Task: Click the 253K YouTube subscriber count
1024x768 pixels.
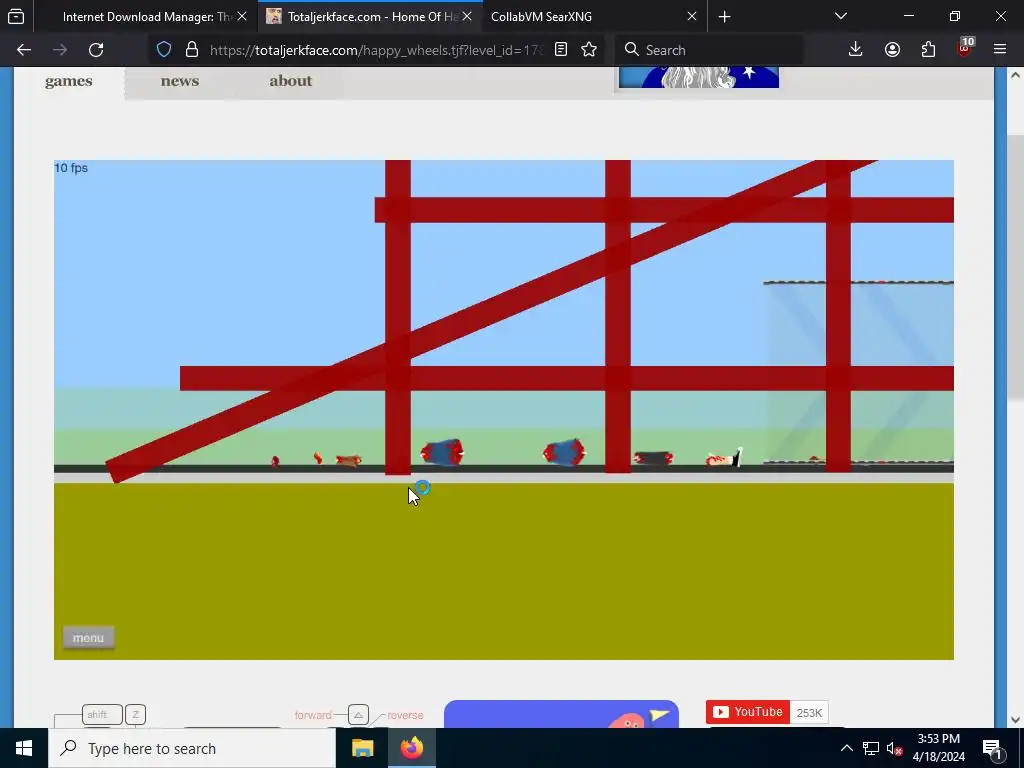Action: click(809, 712)
